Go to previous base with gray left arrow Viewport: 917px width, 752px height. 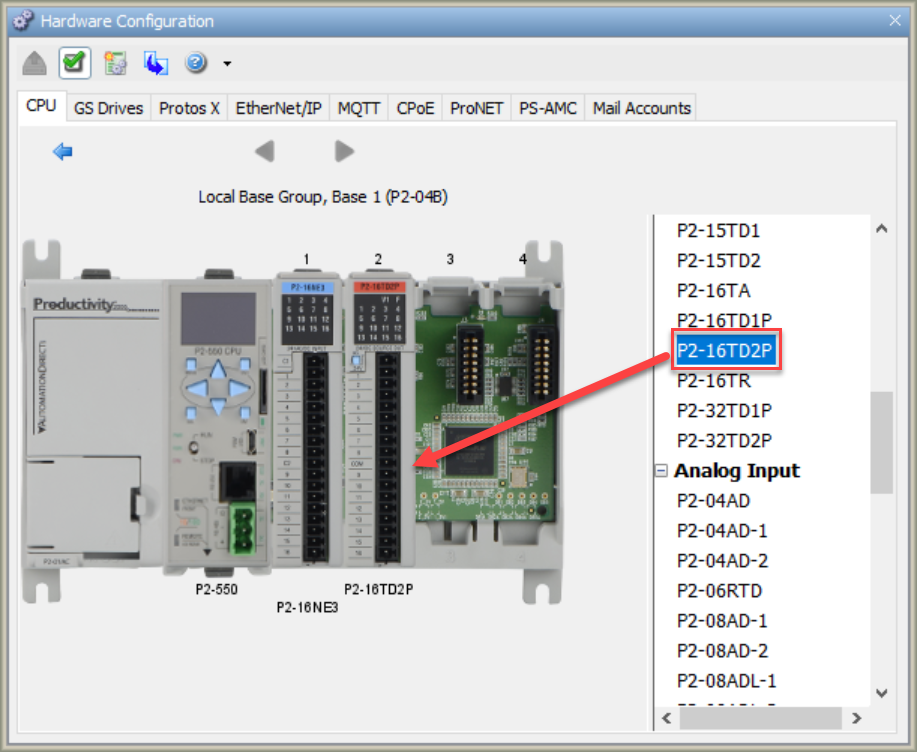(x=264, y=152)
